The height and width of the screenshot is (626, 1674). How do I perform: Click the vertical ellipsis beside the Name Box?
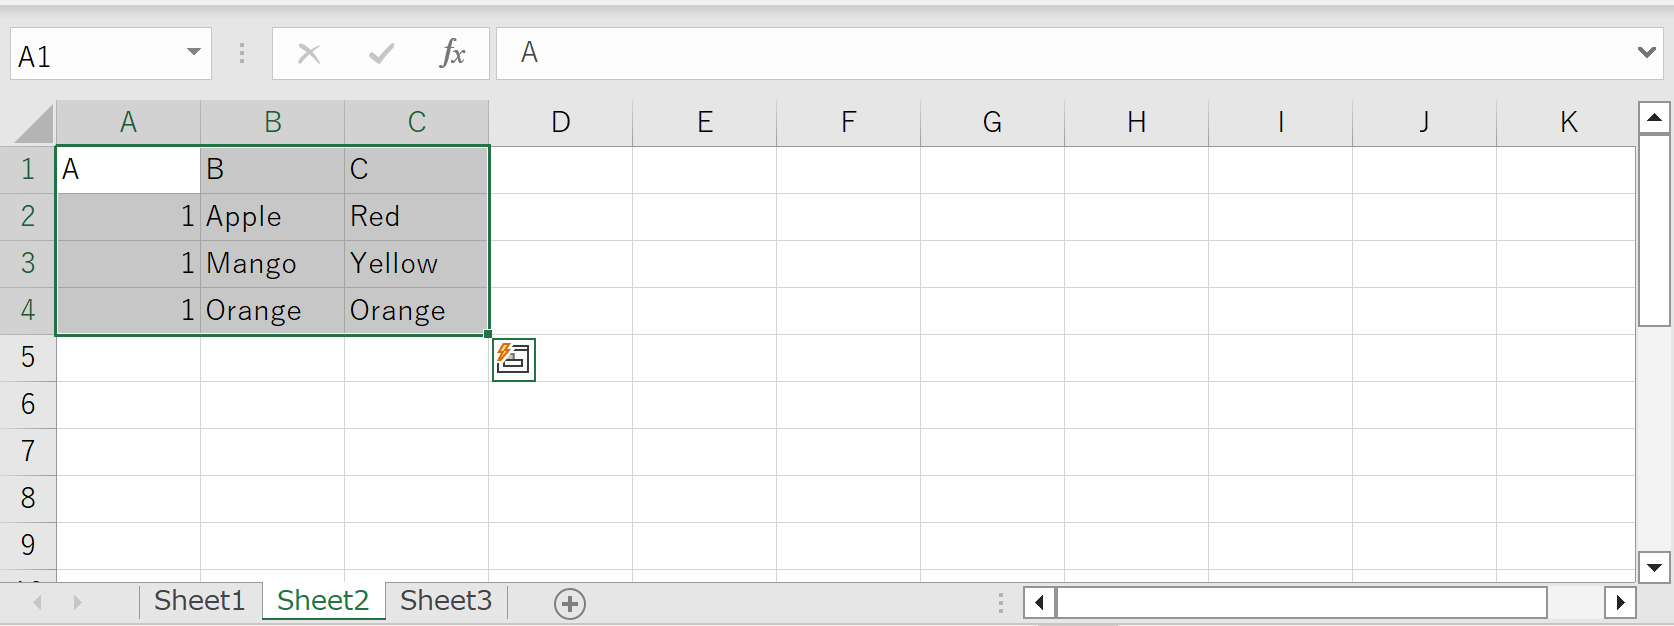point(242,53)
